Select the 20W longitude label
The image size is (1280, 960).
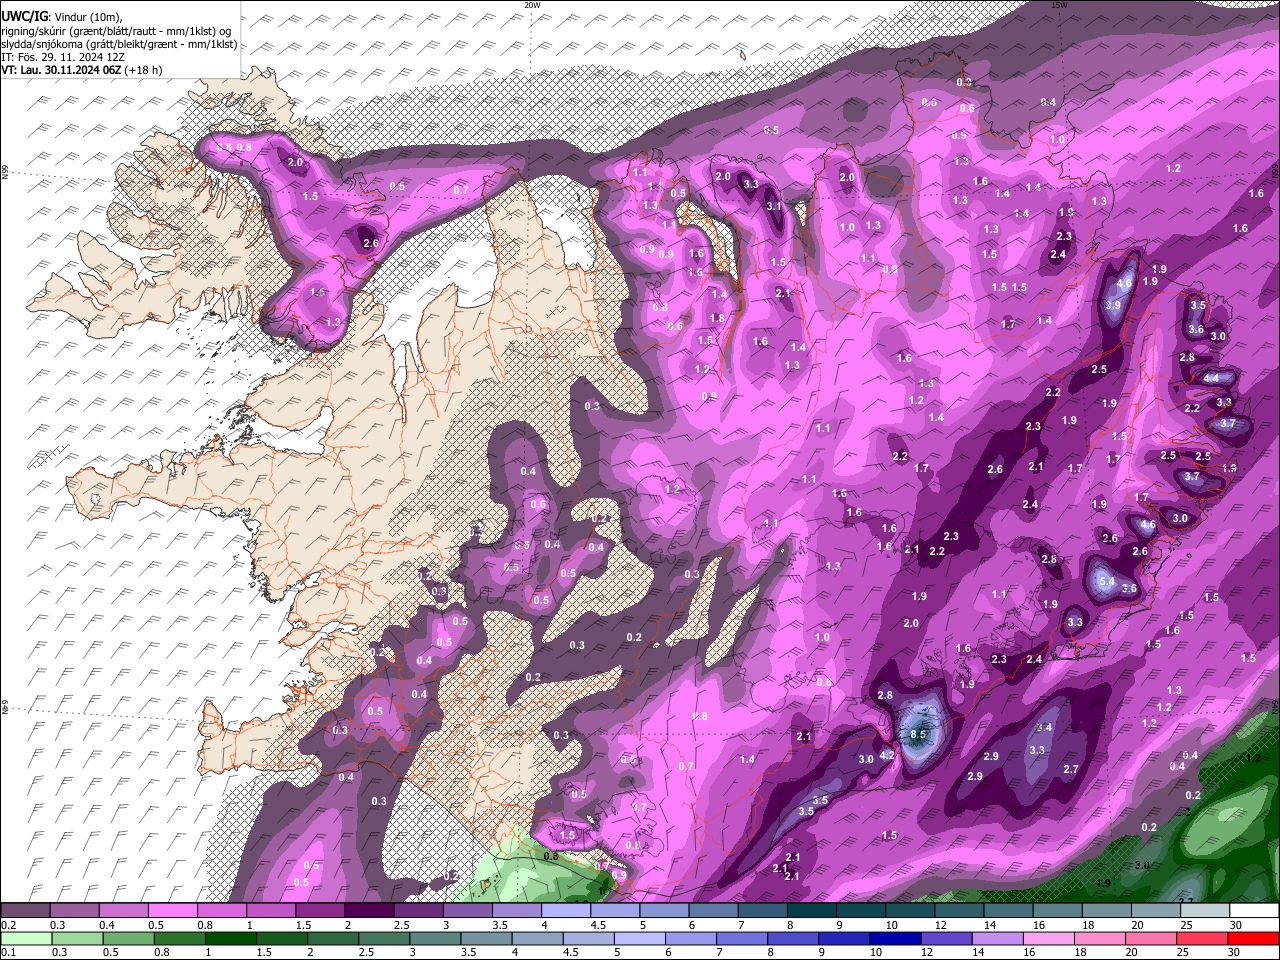(532, 5)
